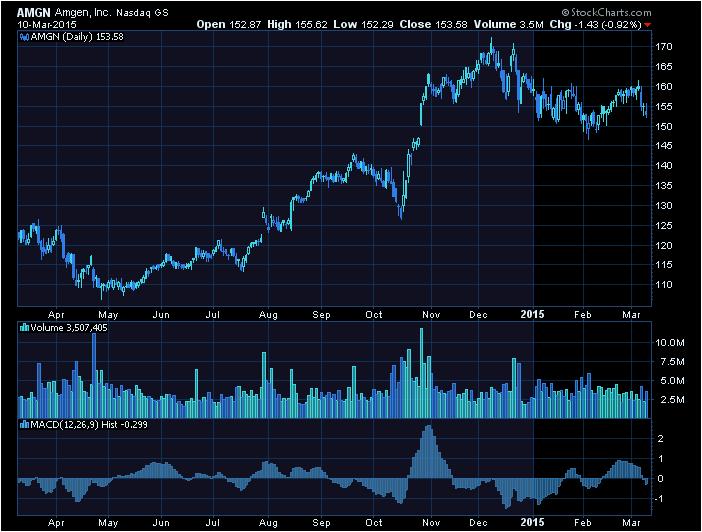702x532 pixels.
Task: Click the 165 price axis label
Action: pyautogui.click(x=664, y=67)
